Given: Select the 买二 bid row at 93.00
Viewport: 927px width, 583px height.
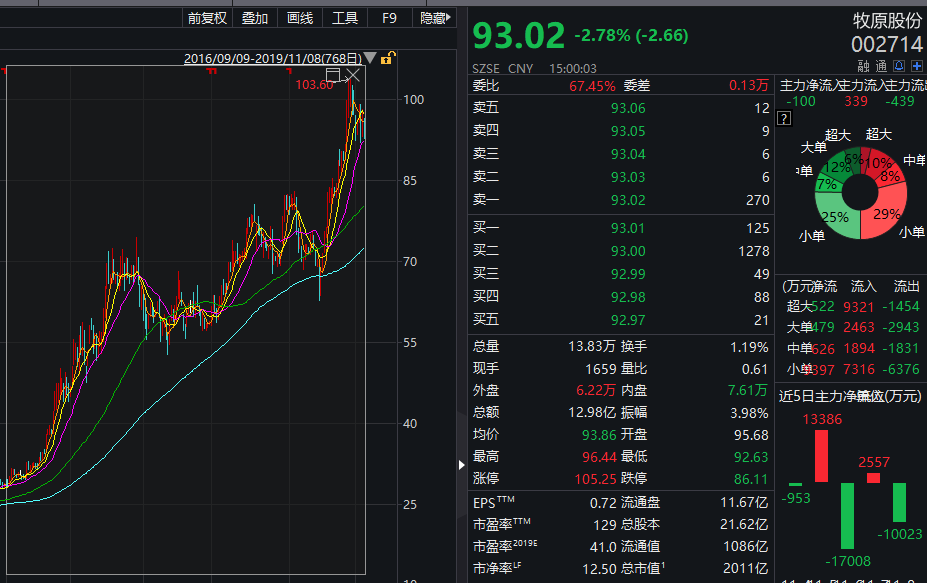Looking at the screenshot, I should coord(621,251).
